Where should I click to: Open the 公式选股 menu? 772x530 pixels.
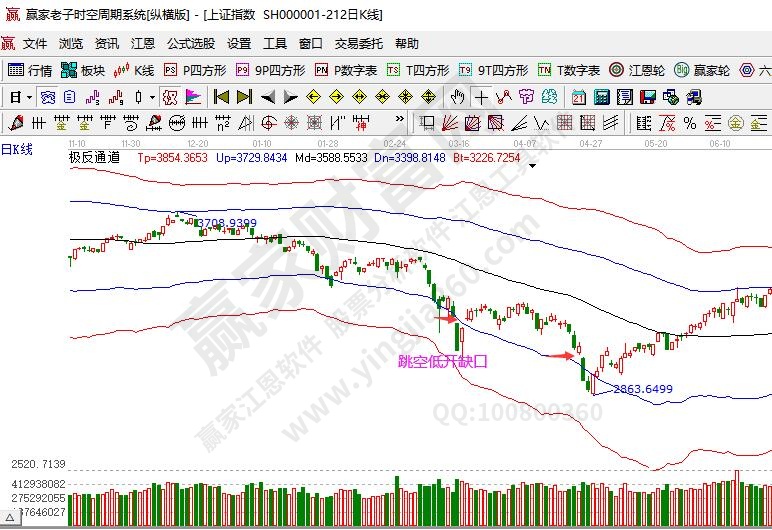point(191,44)
